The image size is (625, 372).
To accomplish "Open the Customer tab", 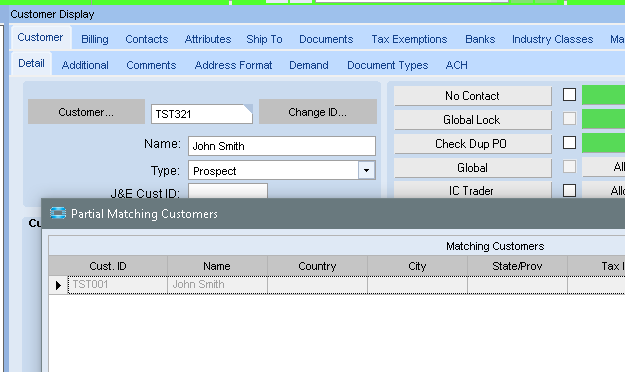I will (40, 37).
